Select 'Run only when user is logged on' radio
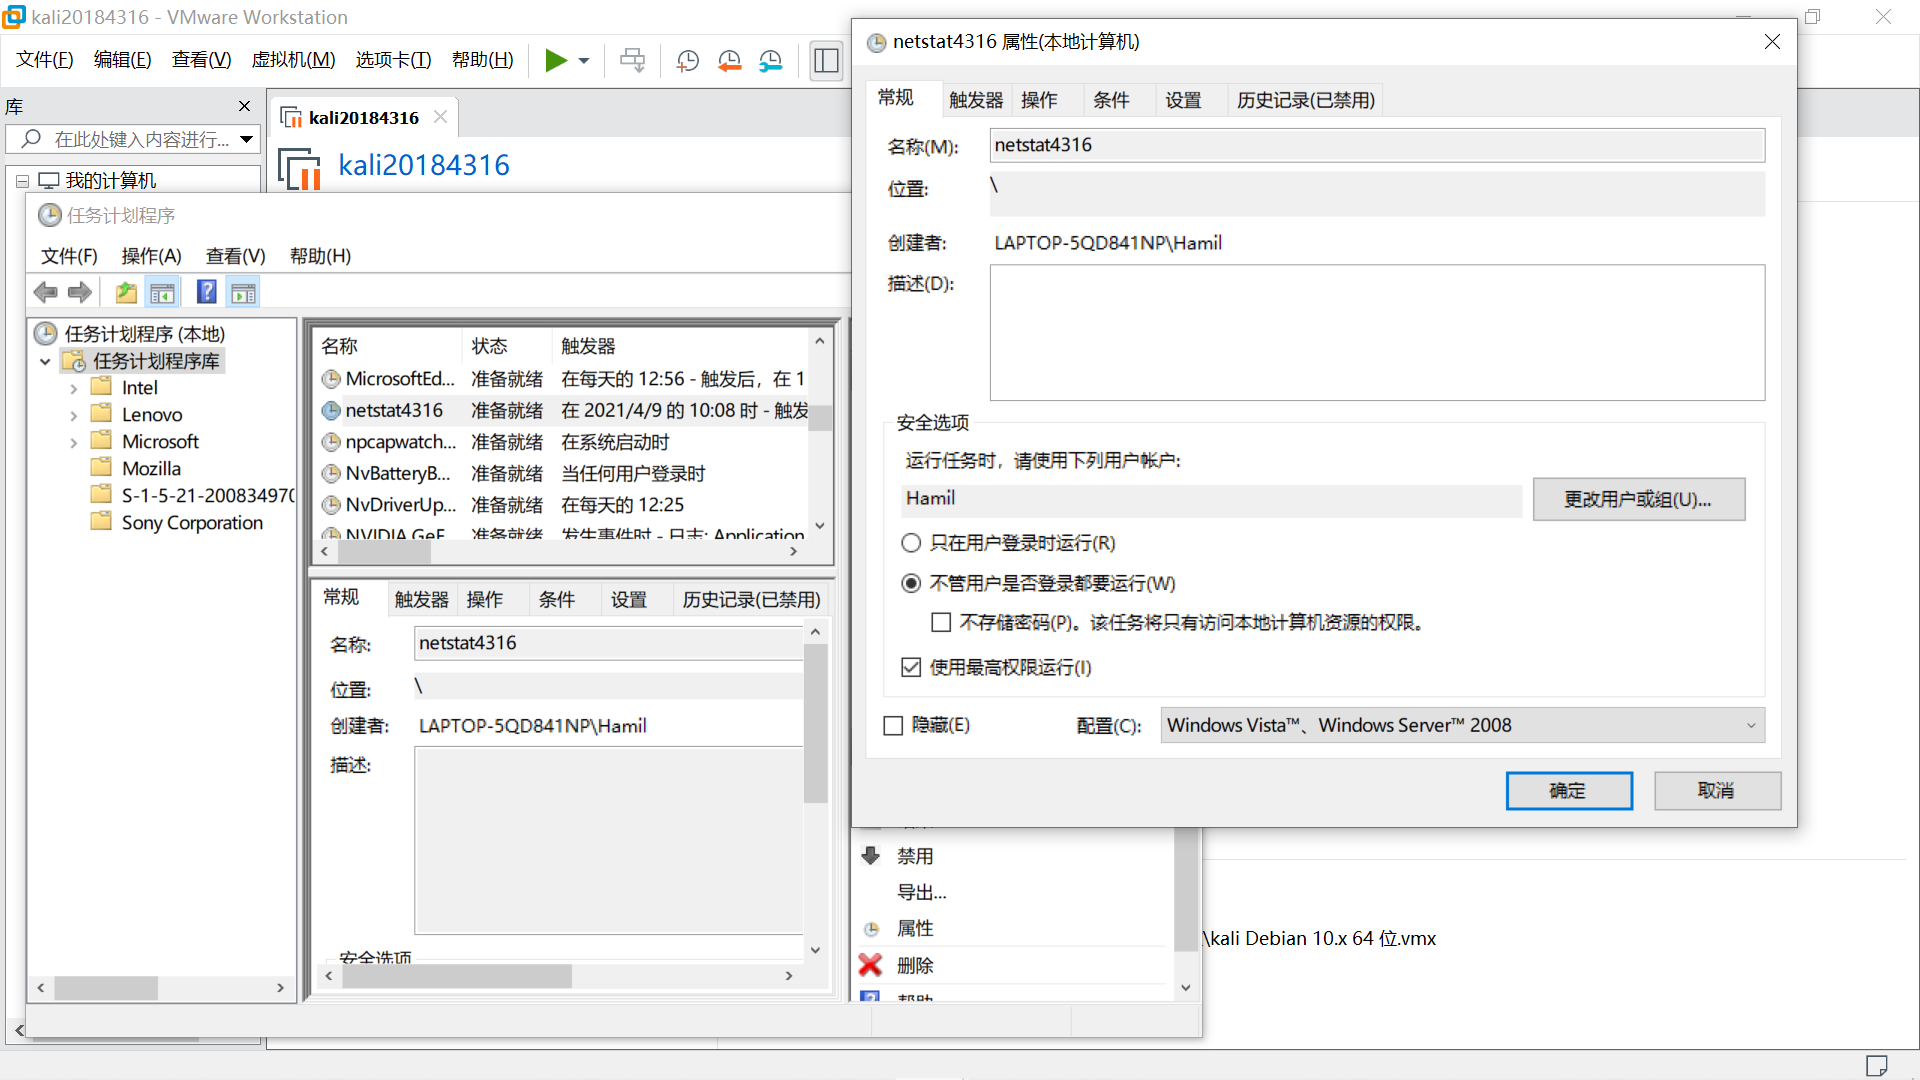This screenshot has height=1080, width=1920. pos(911,543)
